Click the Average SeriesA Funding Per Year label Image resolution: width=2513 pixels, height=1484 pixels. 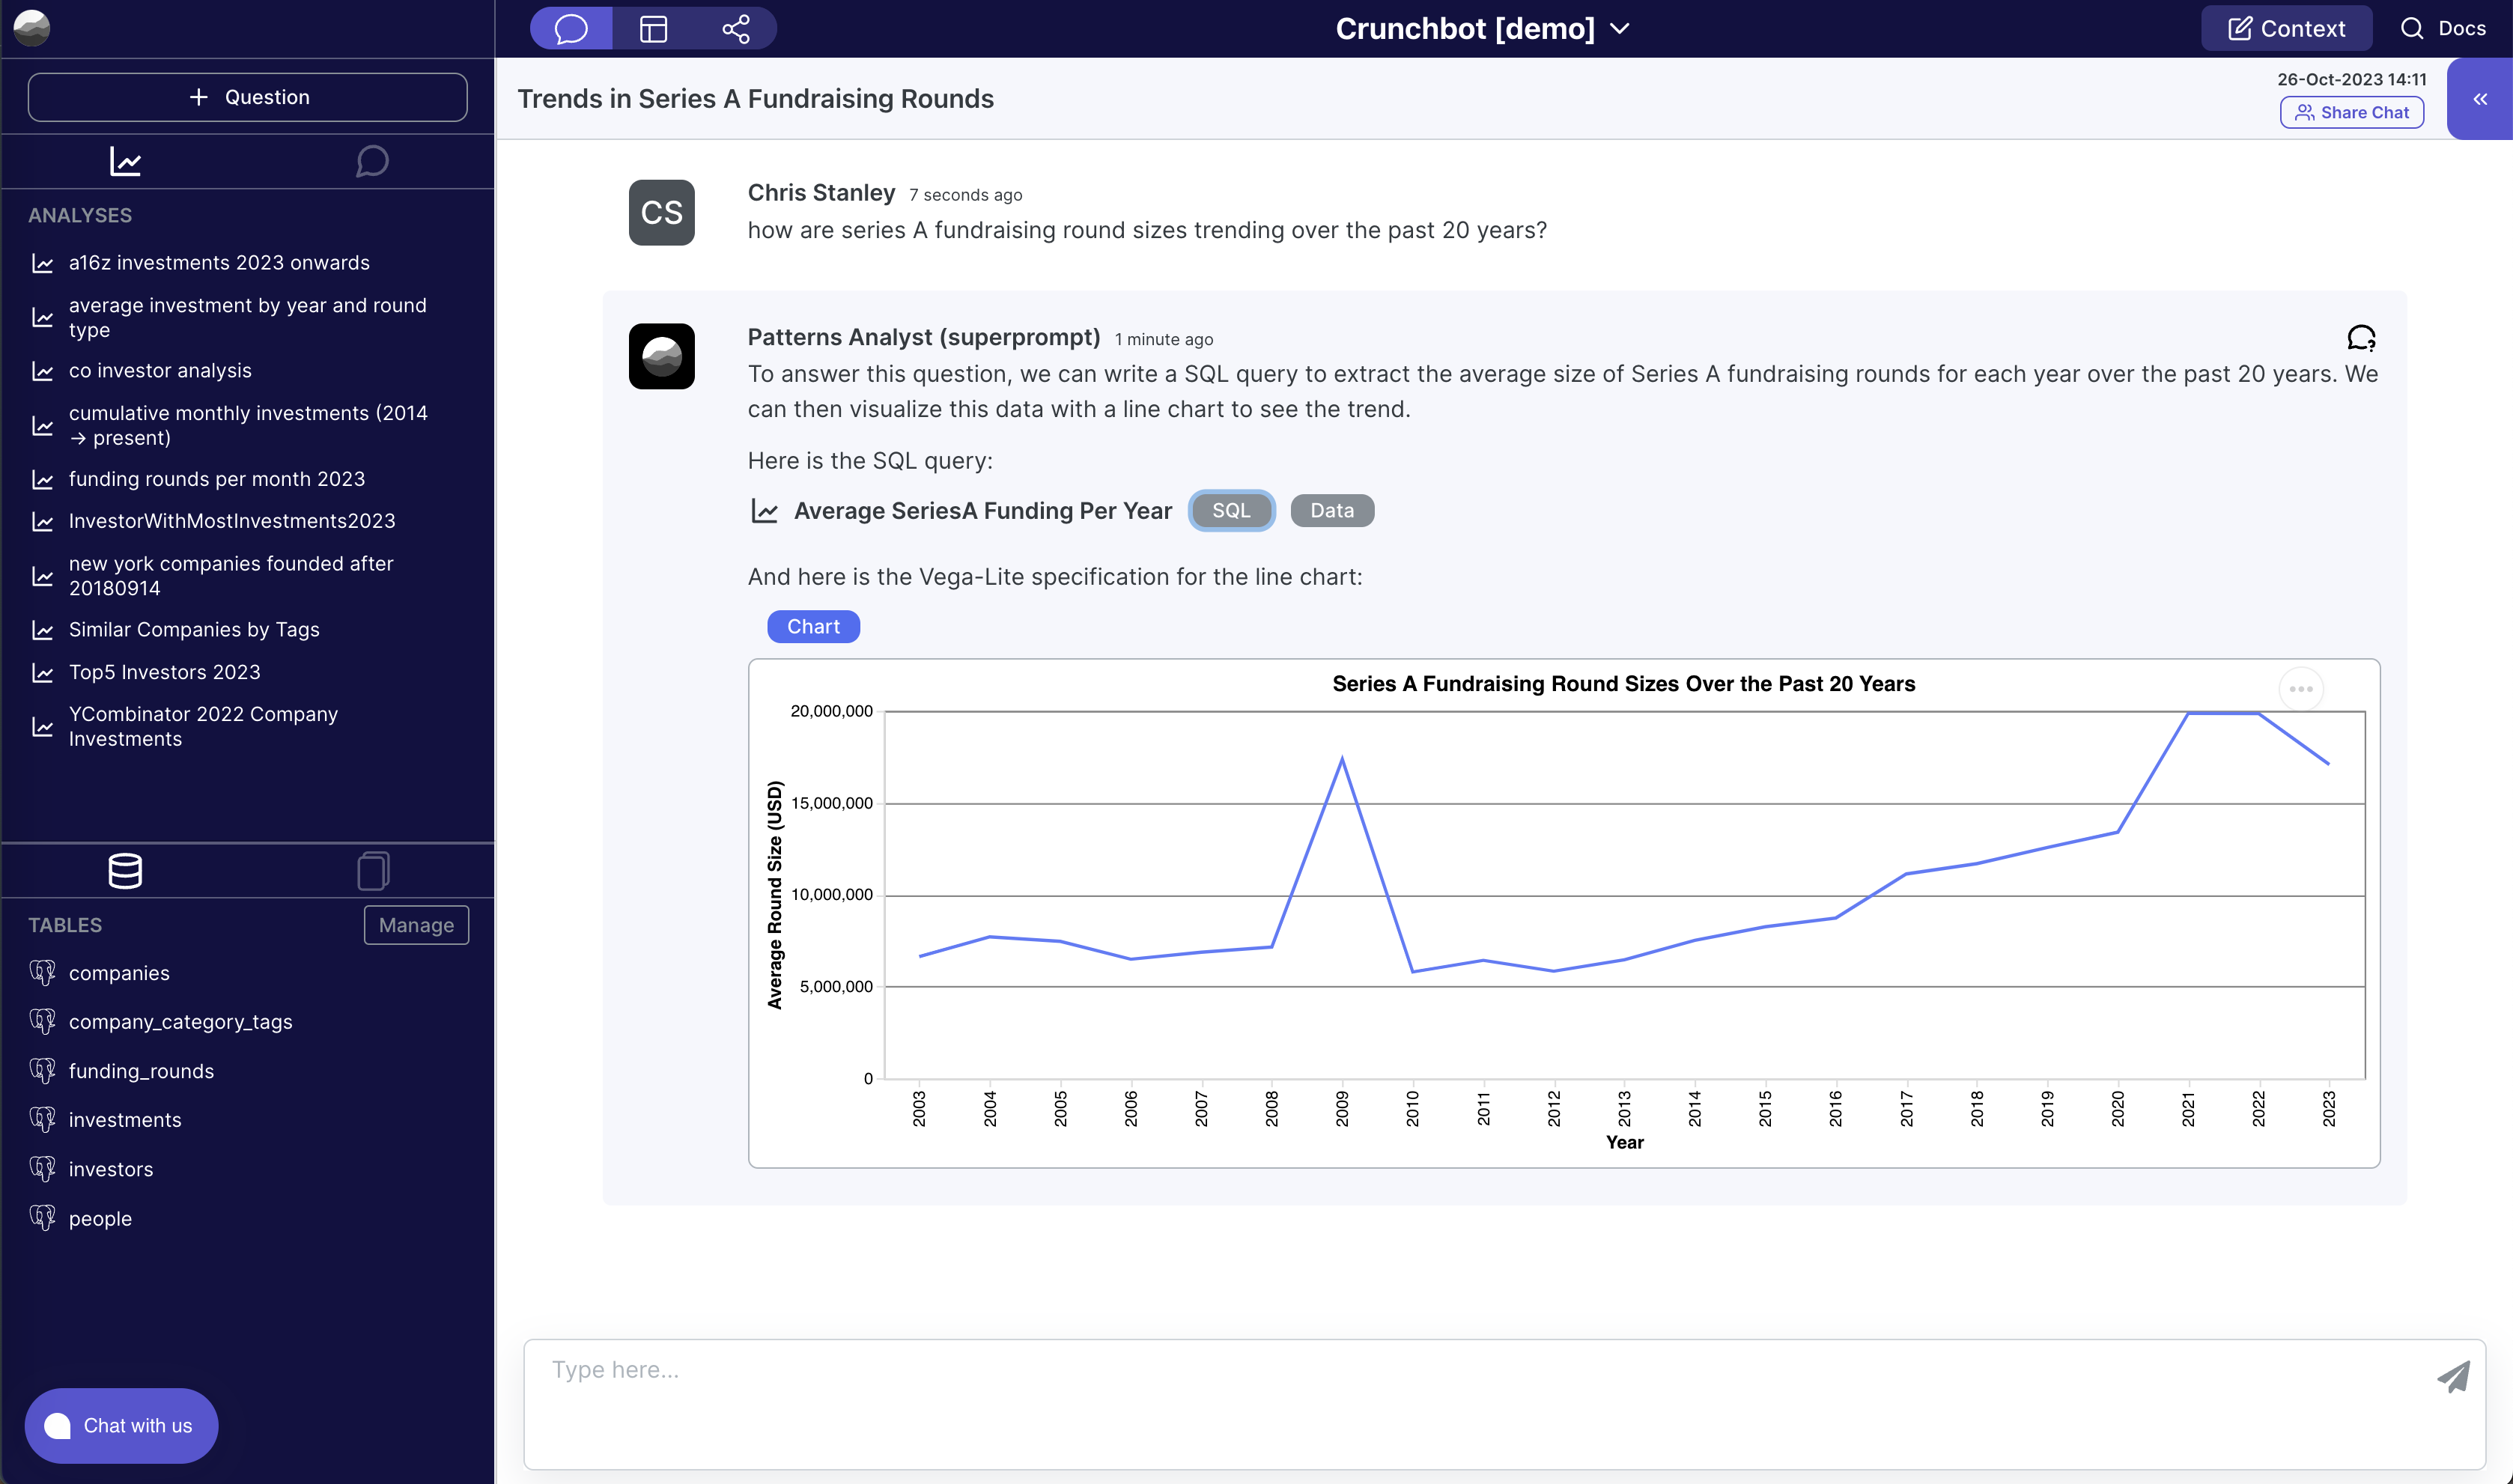[x=982, y=511]
